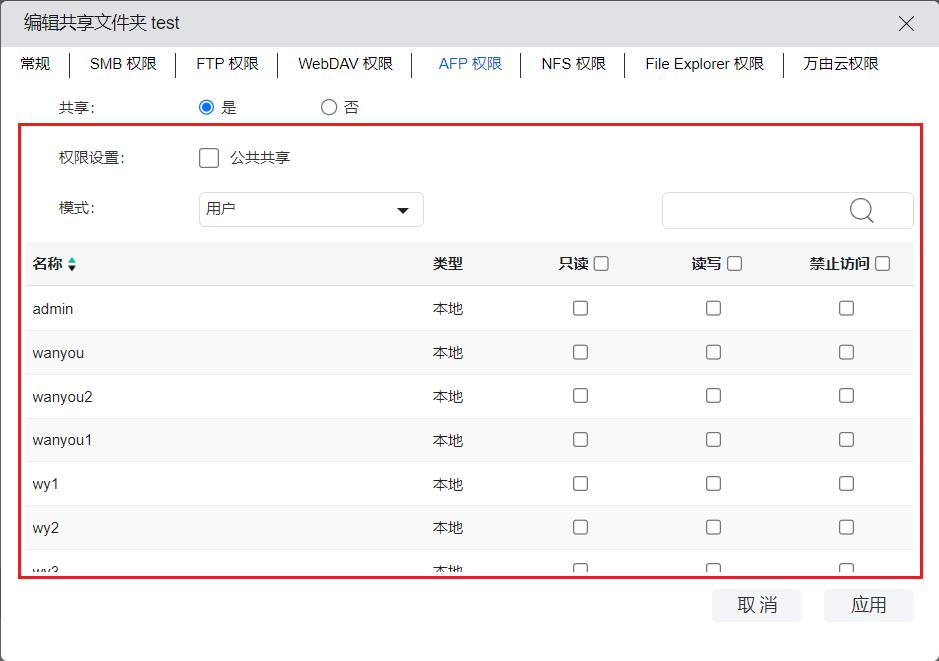Check 禁止访问 for the wy1 user
Viewport: 939px width, 661px height.
[x=846, y=484]
